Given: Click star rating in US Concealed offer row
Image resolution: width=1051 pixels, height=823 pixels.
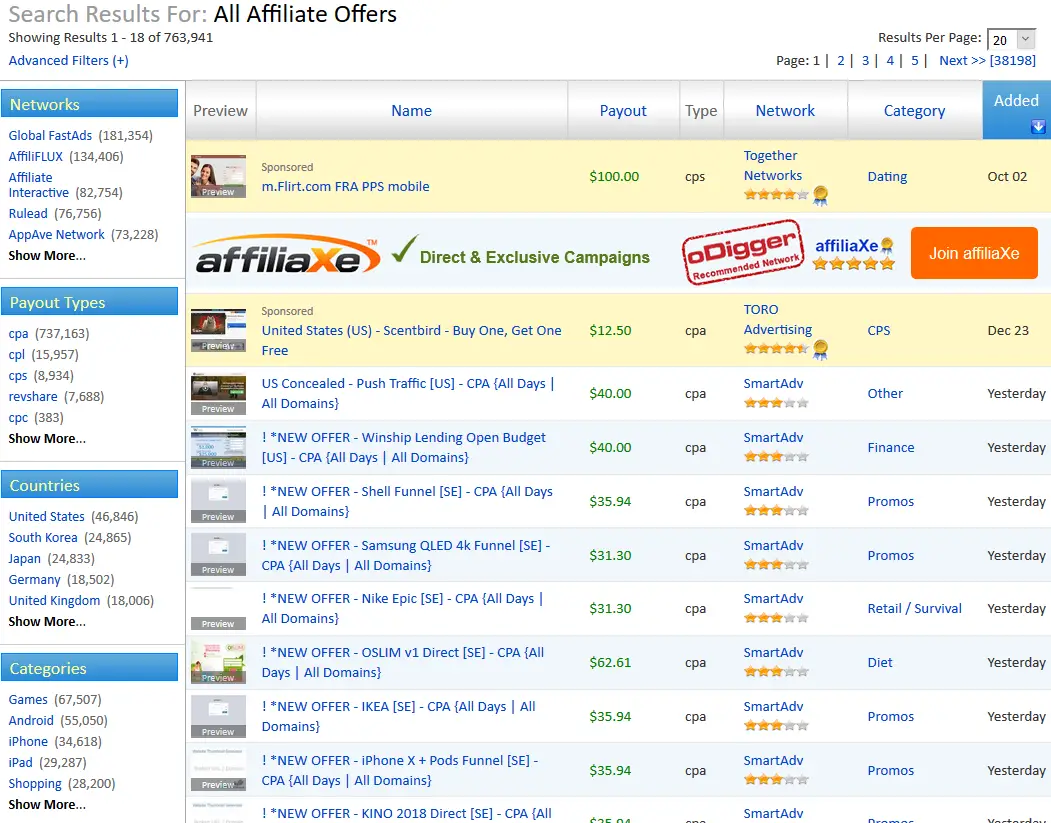Looking at the screenshot, I should (x=776, y=403).
